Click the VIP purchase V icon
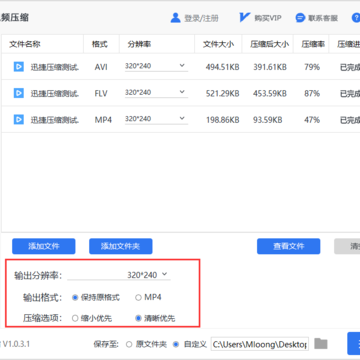The image size is (360, 360). point(244,18)
